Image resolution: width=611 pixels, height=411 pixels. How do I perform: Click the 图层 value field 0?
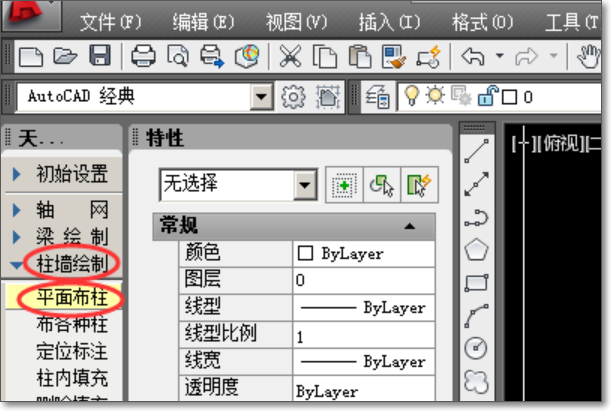[x=364, y=280]
